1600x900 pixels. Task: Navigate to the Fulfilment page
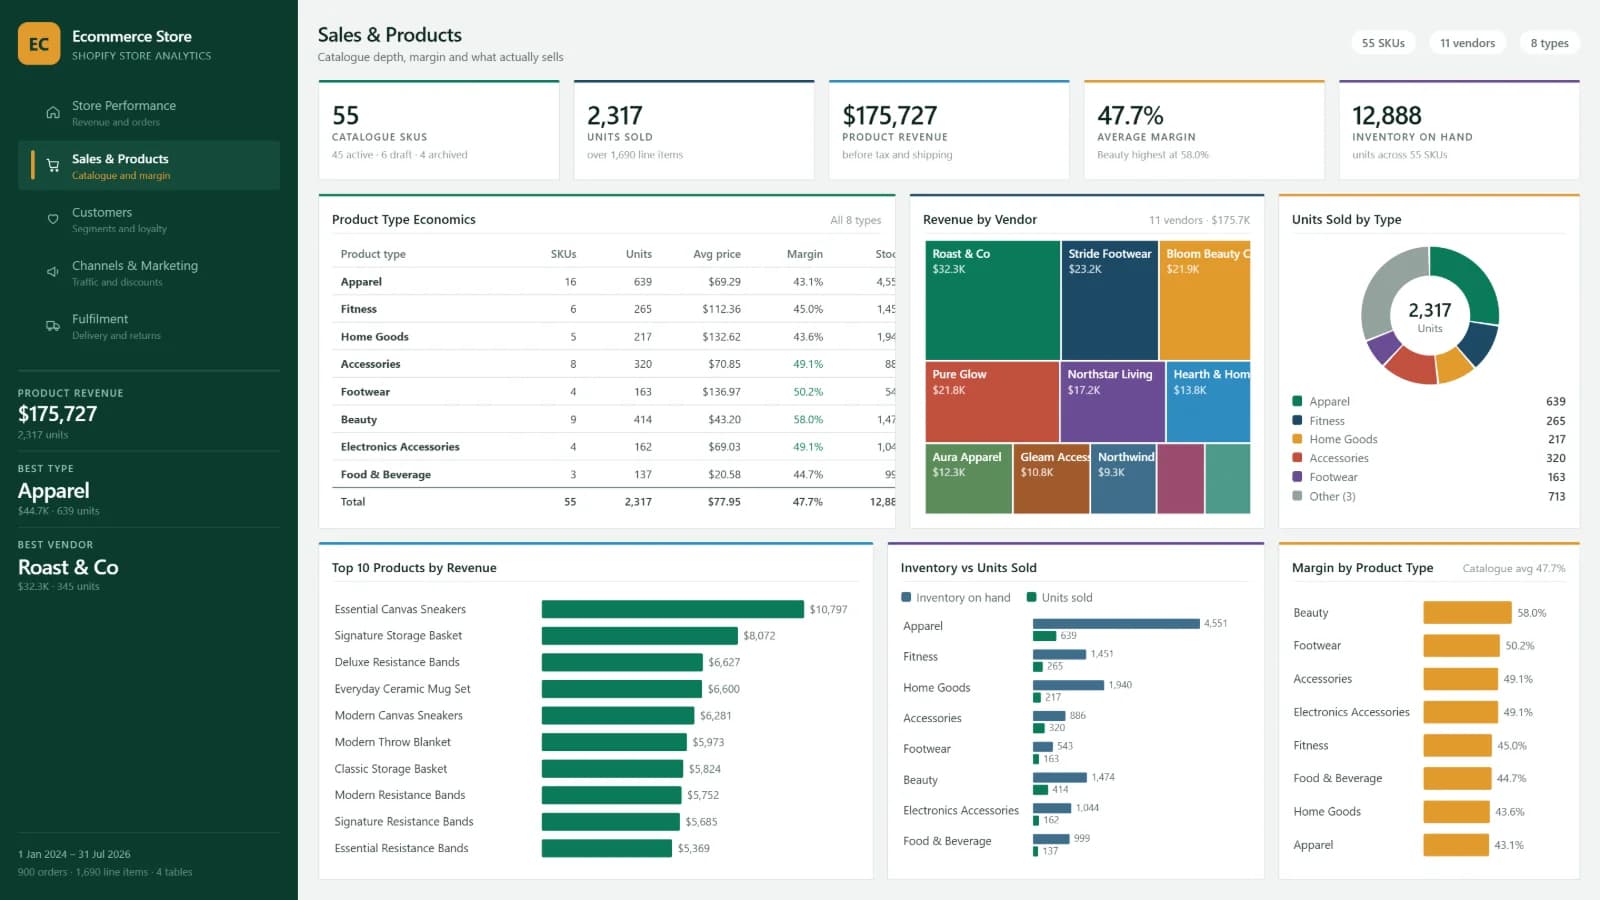point(149,326)
